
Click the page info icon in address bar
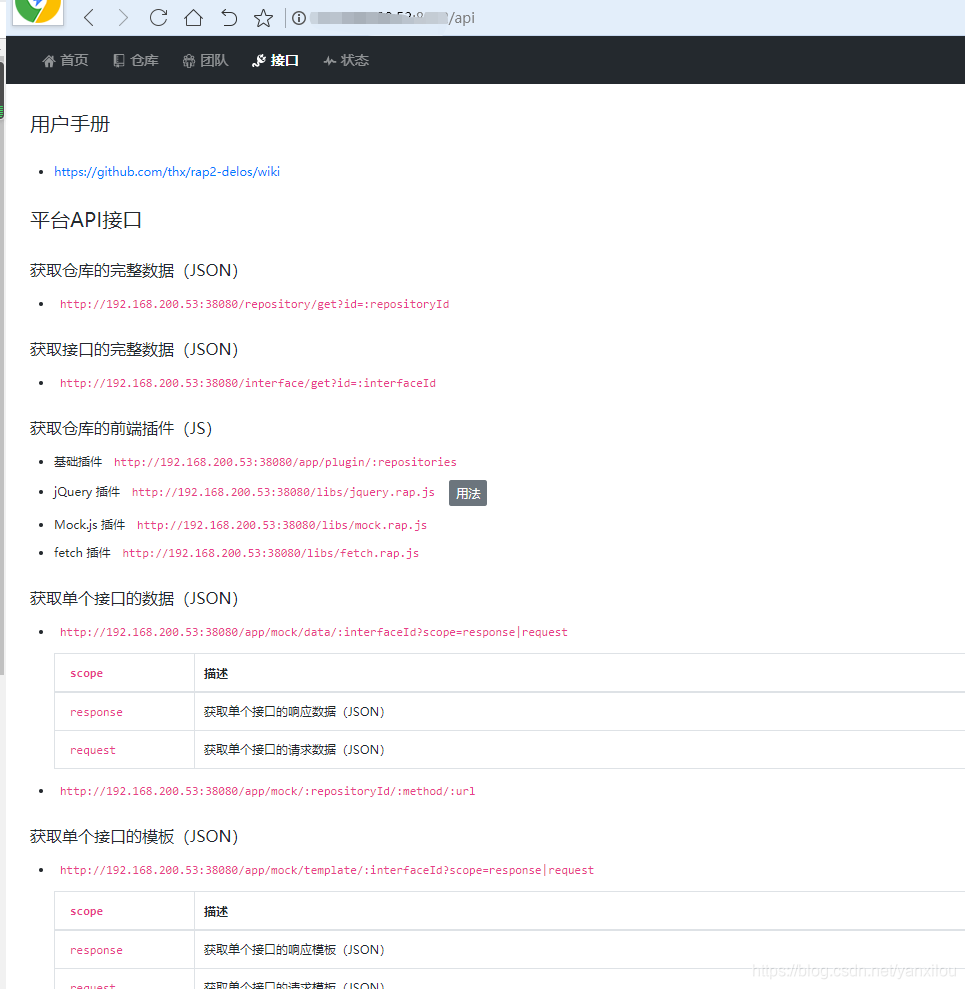tap(298, 17)
